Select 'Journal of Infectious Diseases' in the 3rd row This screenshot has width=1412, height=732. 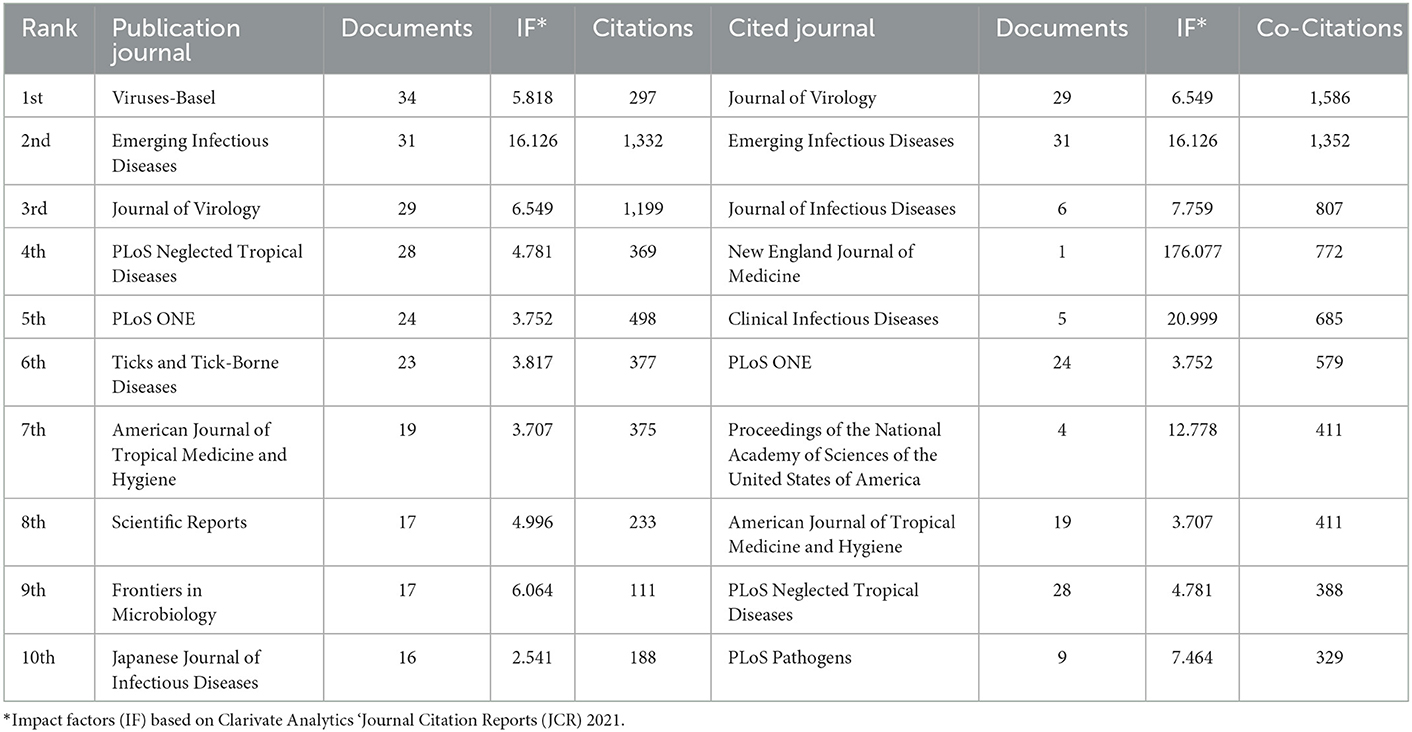(x=842, y=208)
